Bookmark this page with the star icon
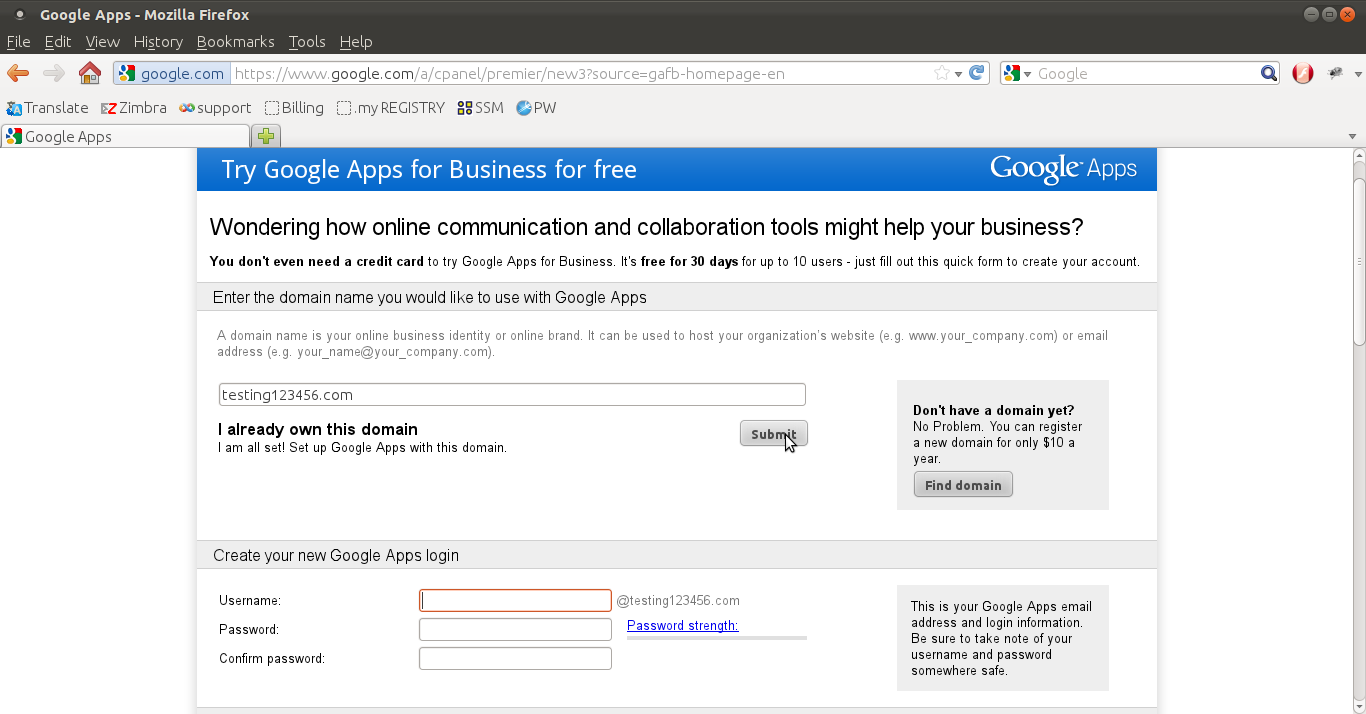The image size is (1366, 714). coord(941,73)
